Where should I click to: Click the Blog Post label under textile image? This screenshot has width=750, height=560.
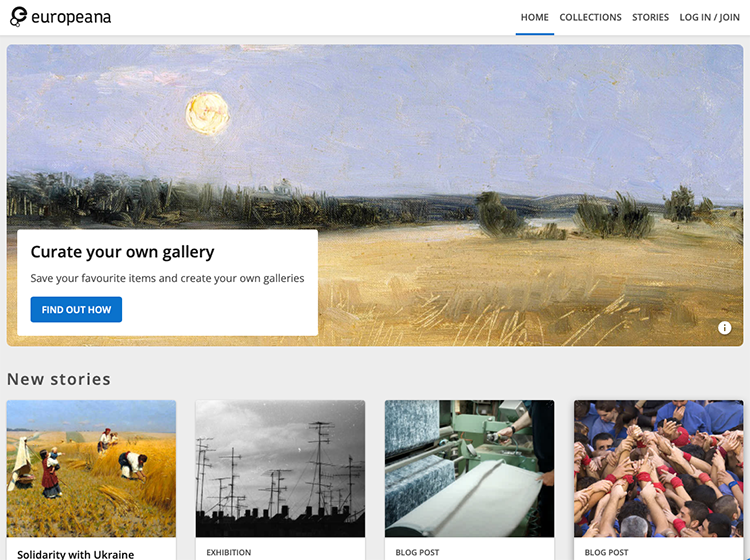click(417, 552)
